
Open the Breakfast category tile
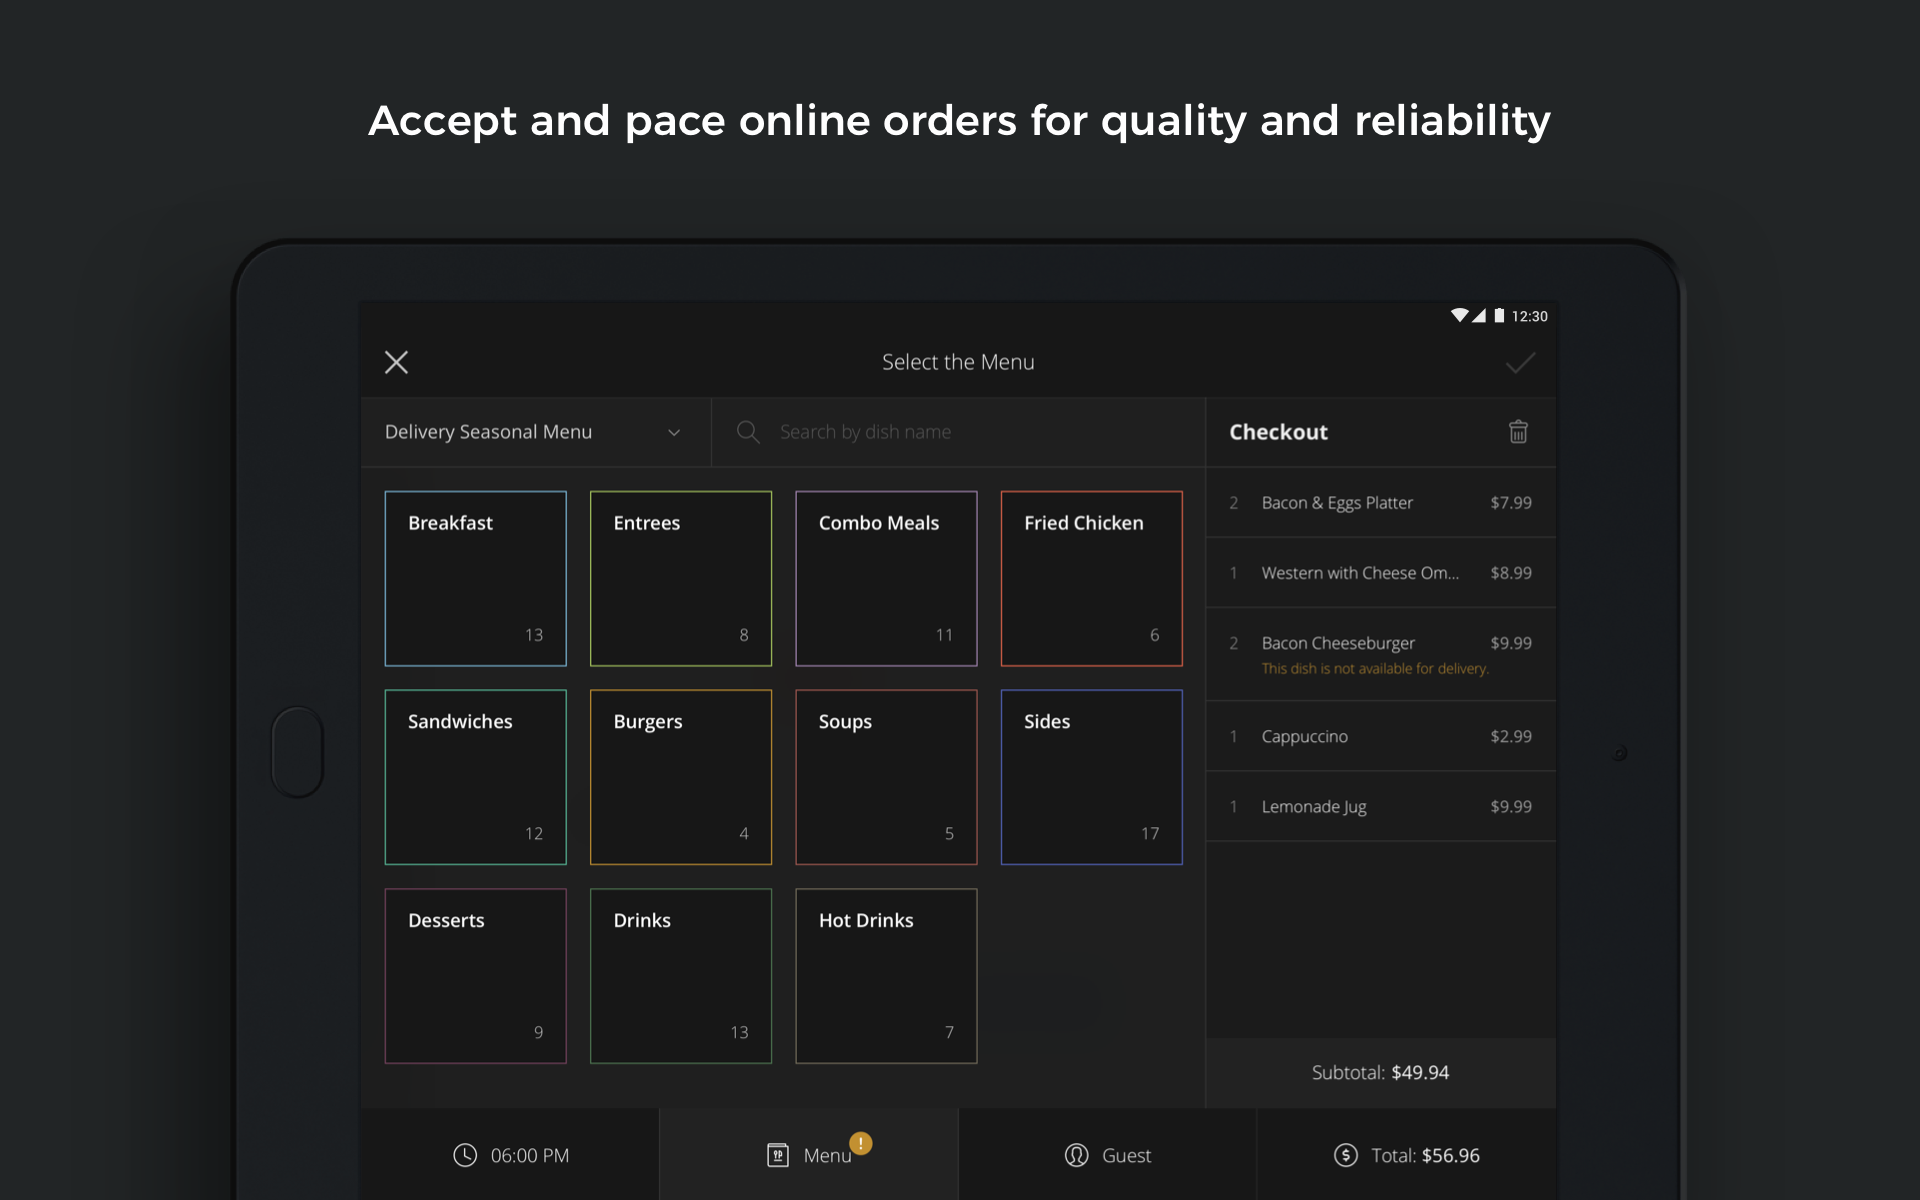pyautogui.click(x=476, y=578)
